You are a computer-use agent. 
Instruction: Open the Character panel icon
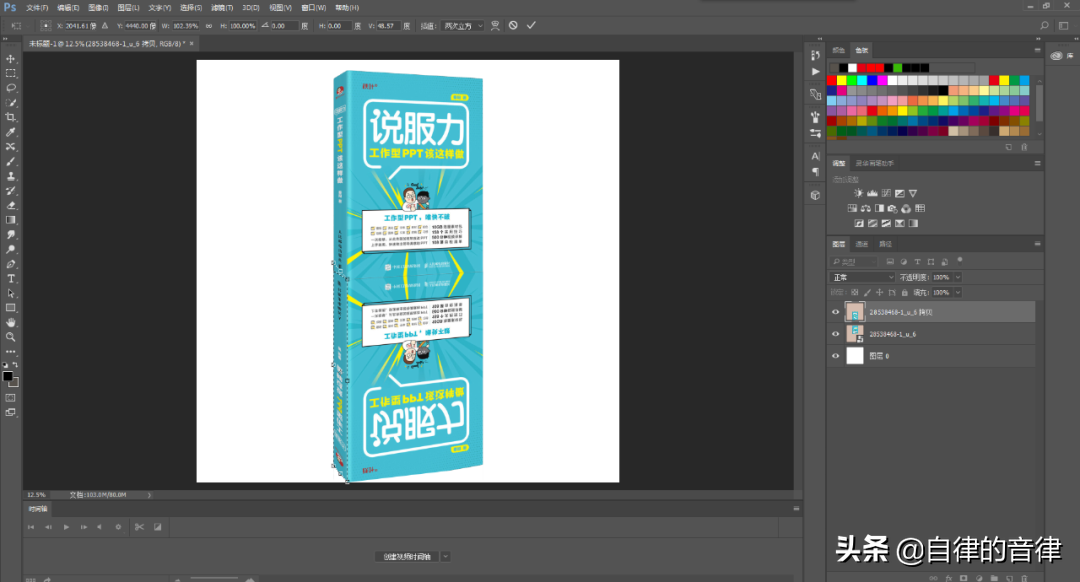[x=816, y=156]
